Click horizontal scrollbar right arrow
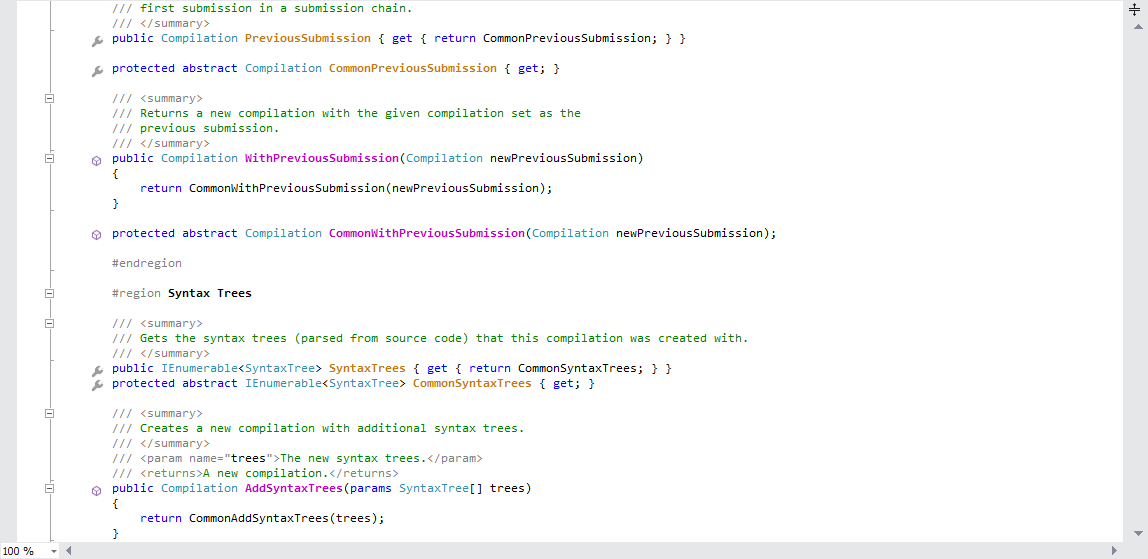Image resolution: width=1148 pixels, height=559 pixels. click(1114, 550)
